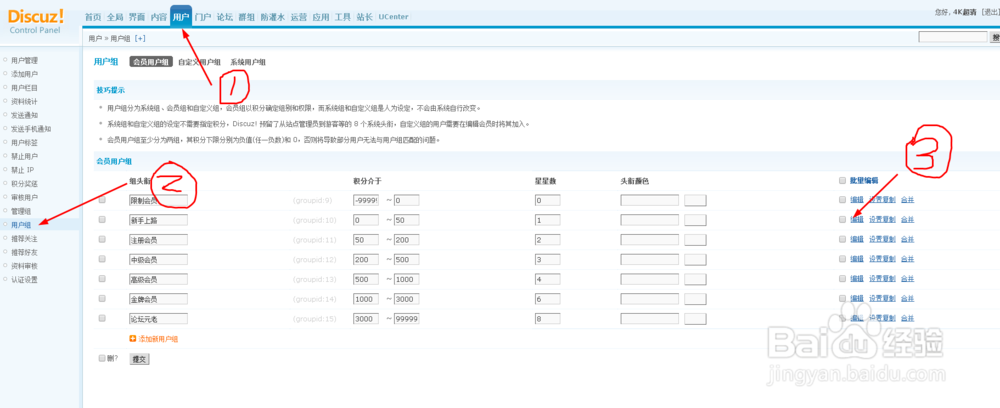Click the [+] link in the breadcrumb
The image size is (1000, 408).
tap(140, 38)
